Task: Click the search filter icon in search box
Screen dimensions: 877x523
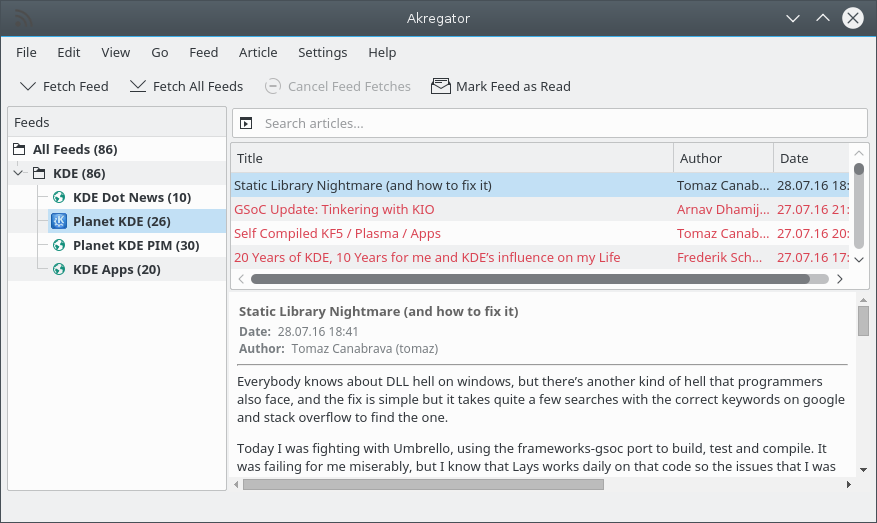Action: point(247,123)
